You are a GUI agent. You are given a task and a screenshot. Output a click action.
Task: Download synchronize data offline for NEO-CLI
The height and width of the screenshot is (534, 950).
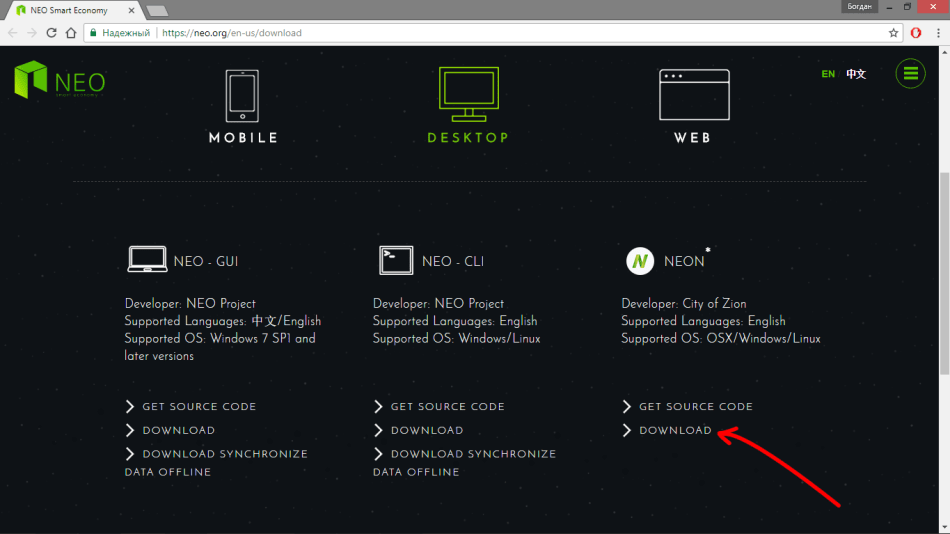(x=465, y=462)
